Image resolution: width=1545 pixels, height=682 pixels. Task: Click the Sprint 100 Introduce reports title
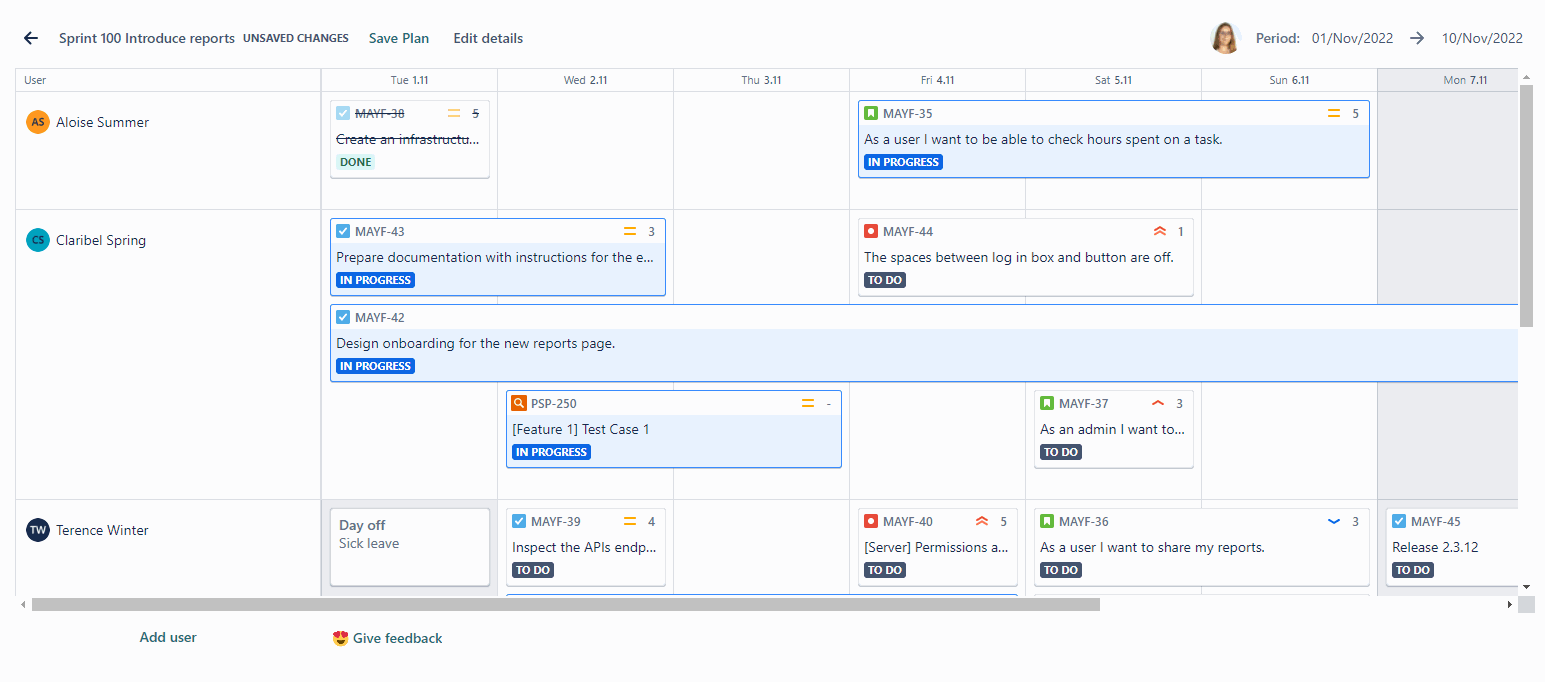(x=147, y=38)
